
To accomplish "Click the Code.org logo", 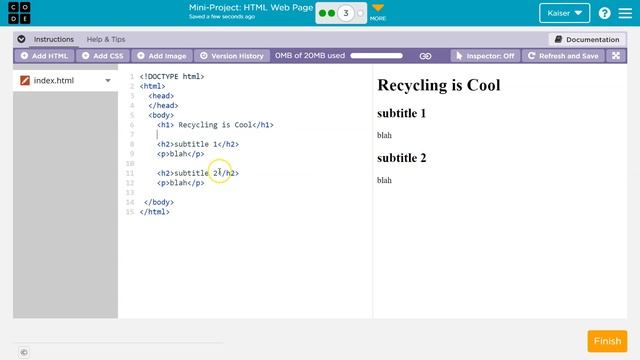I will point(19,13).
